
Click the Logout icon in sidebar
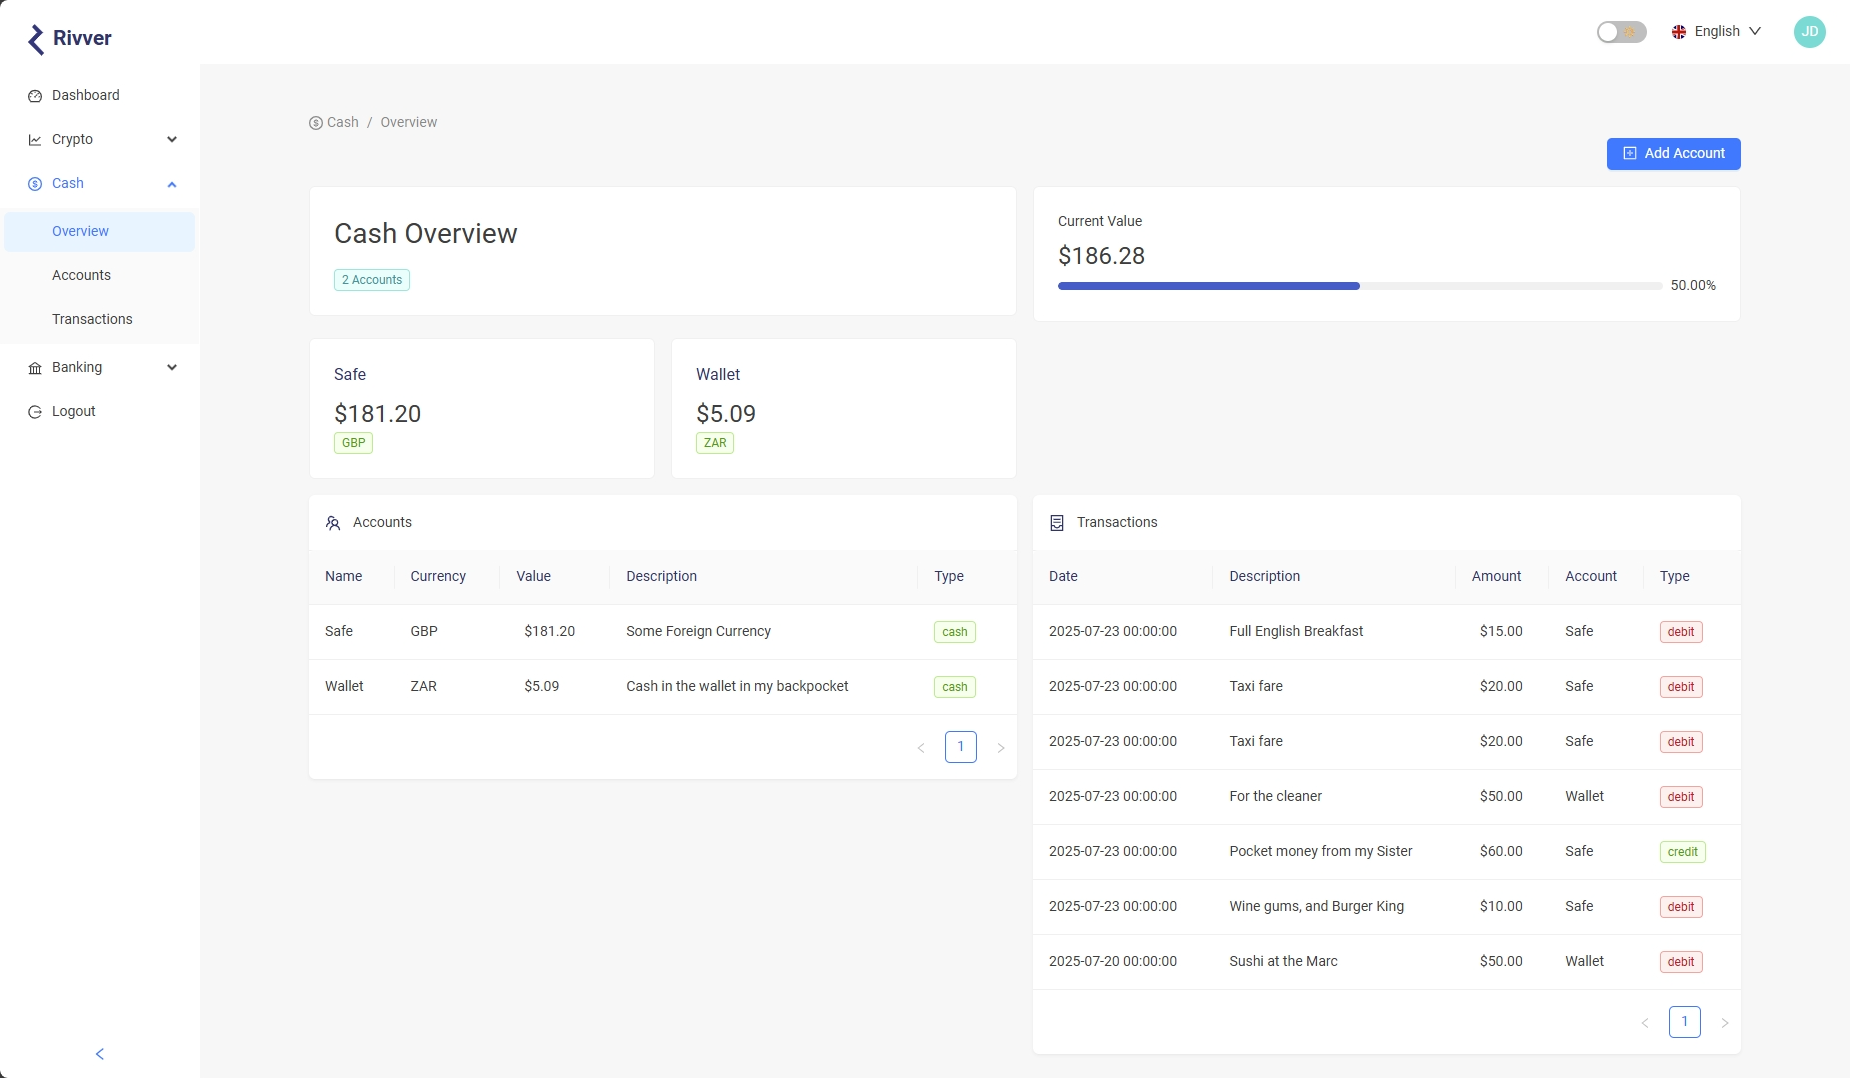tap(35, 412)
